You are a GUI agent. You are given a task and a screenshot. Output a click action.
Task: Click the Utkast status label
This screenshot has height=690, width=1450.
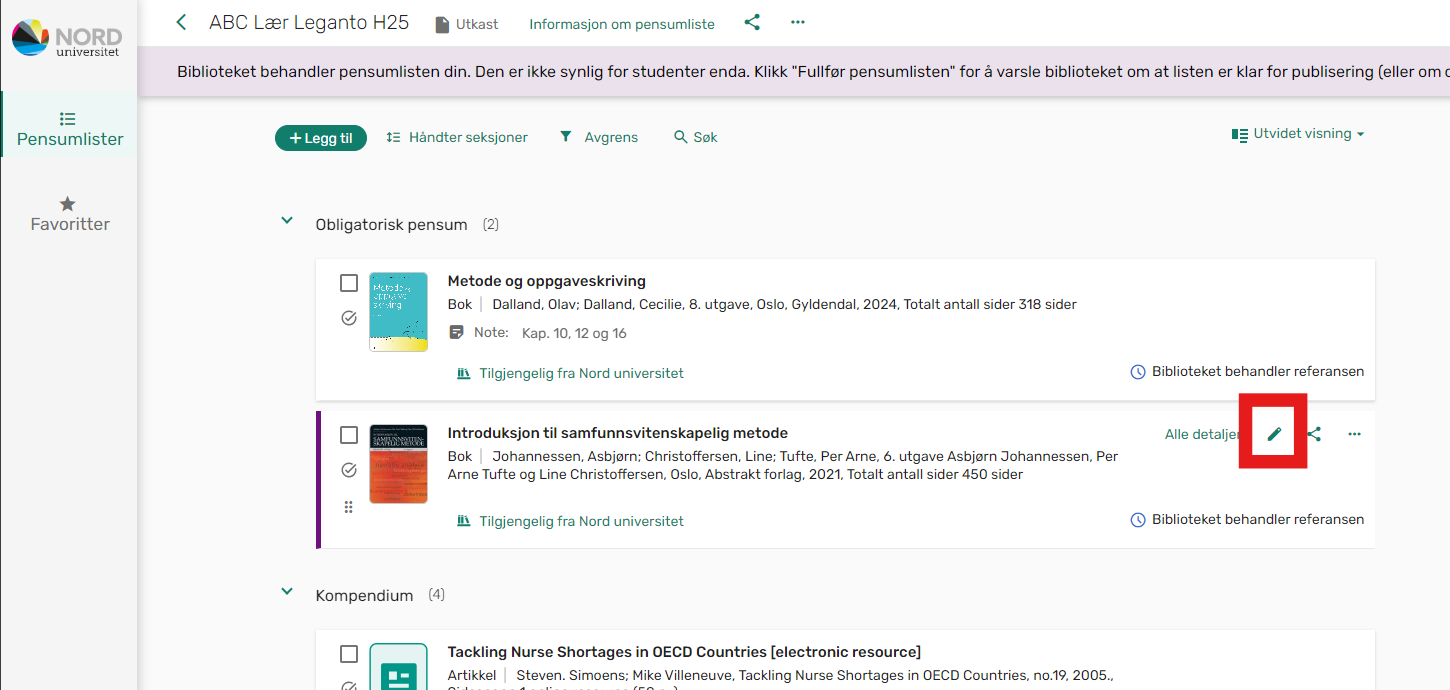pos(477,24)
